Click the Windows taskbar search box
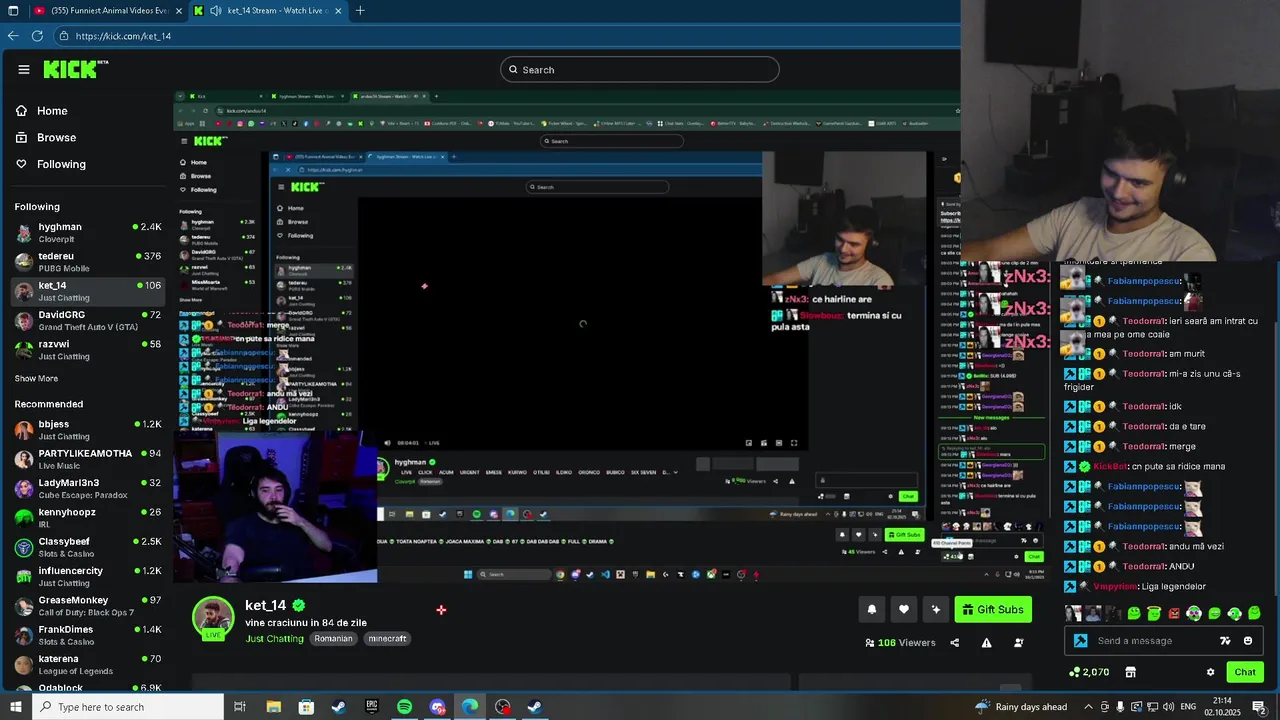 (128, 707)
